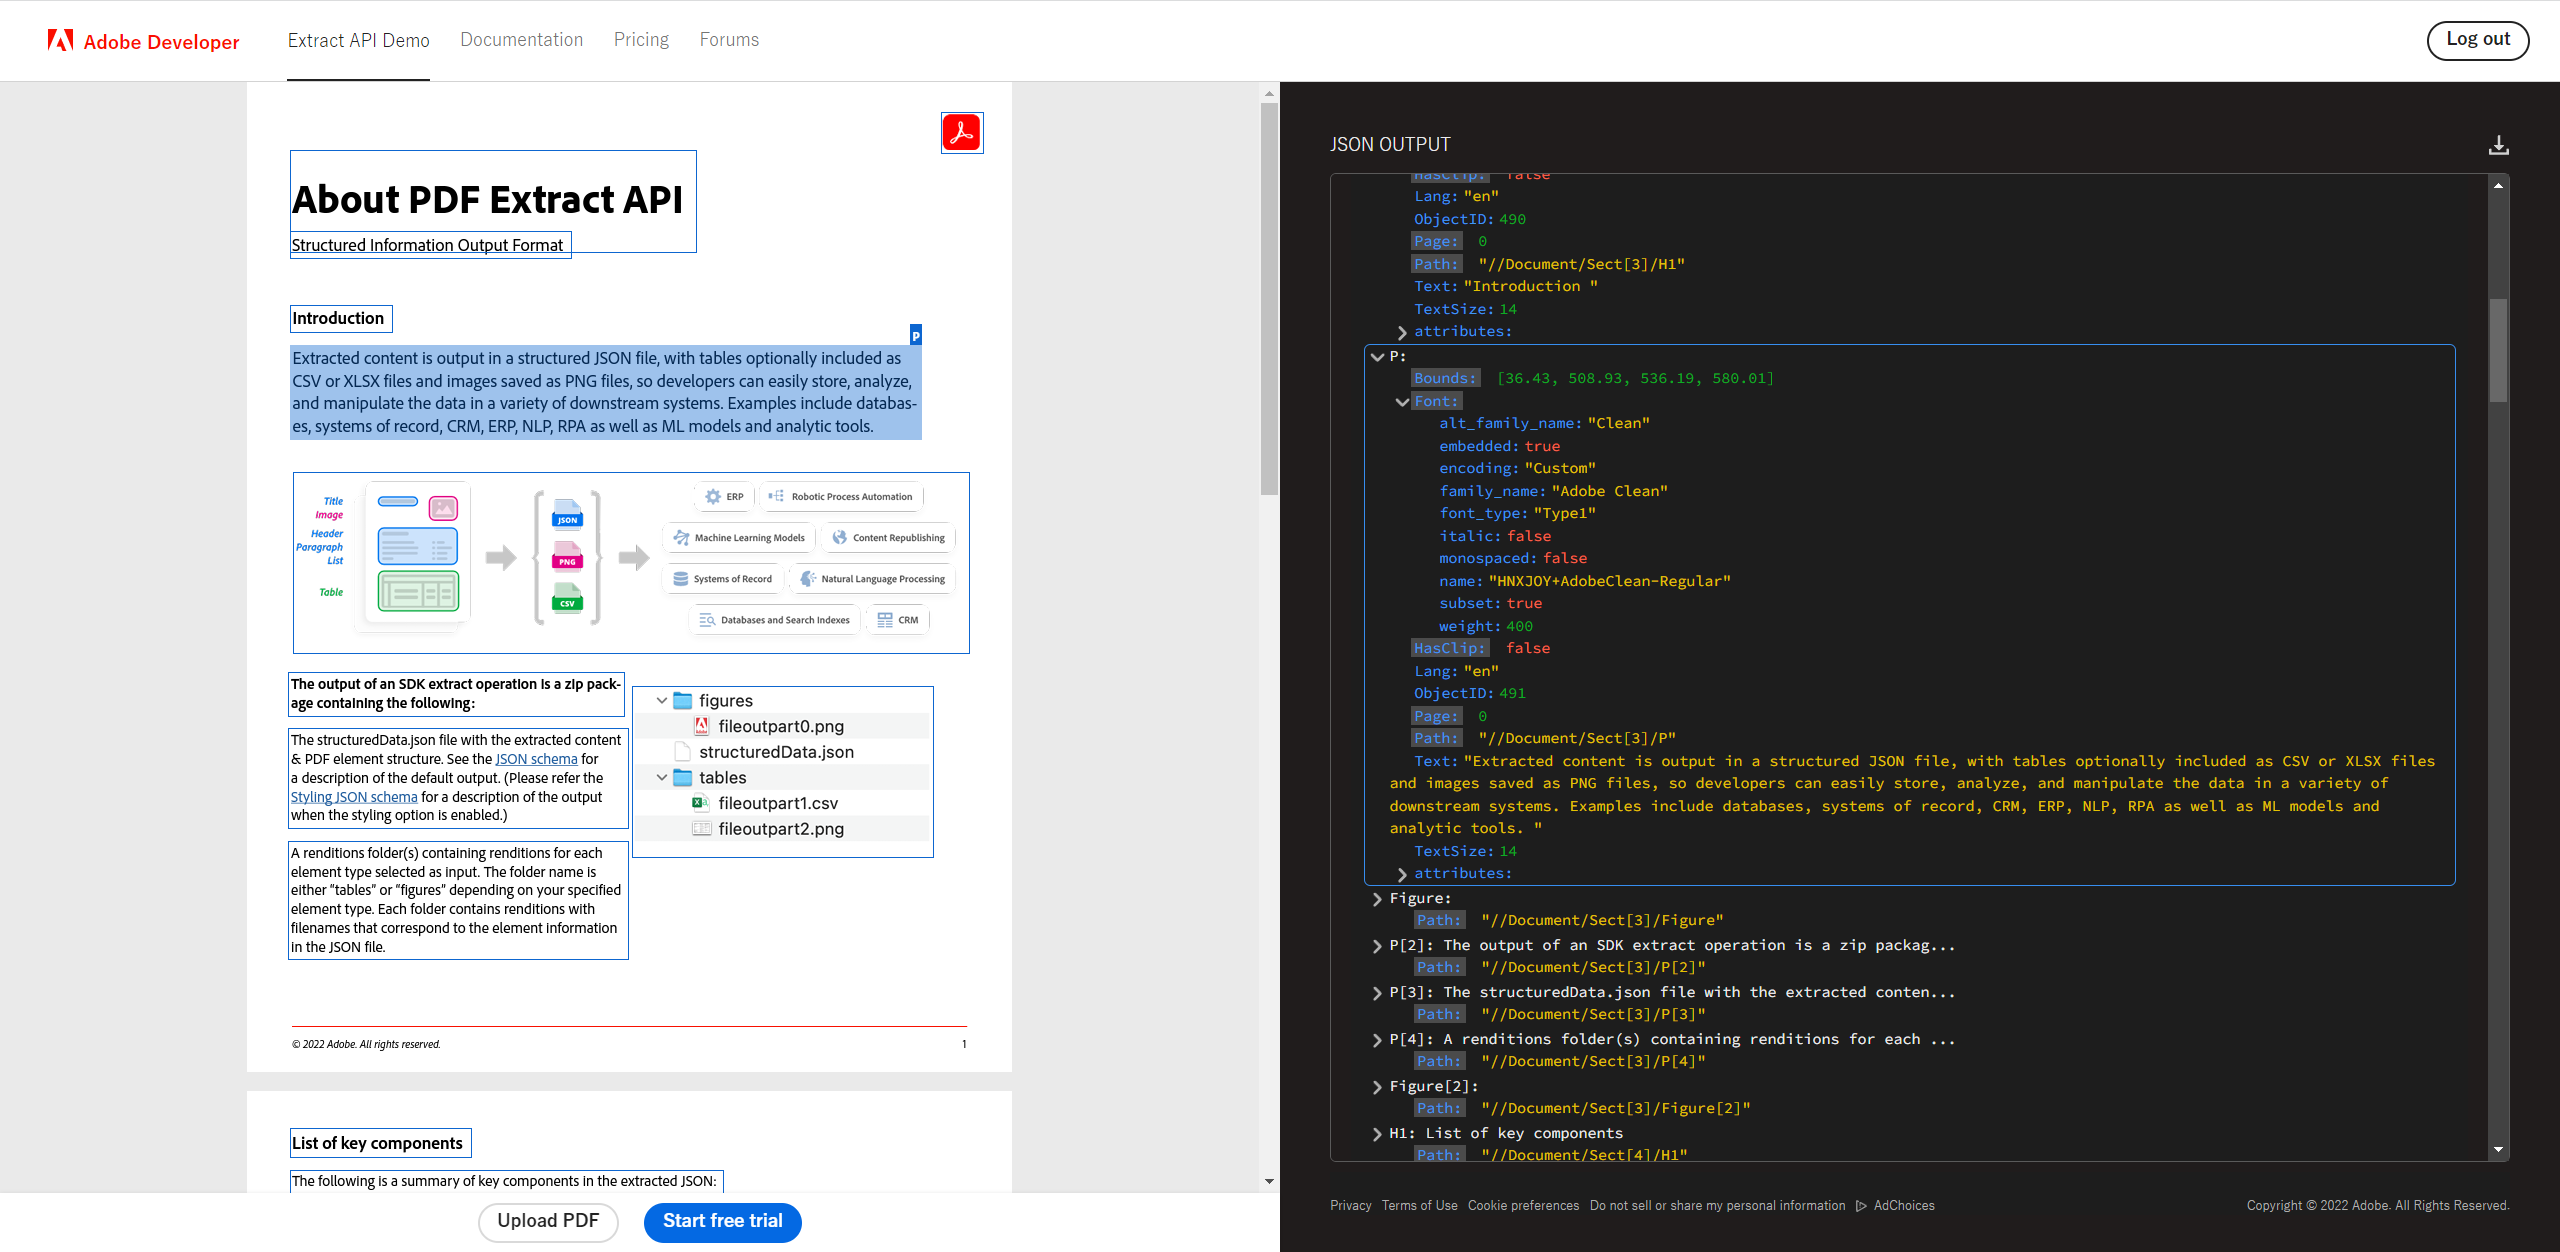Click the Start free trial button
Screen dimensions: 2560x1252
tap(722, 1222)
